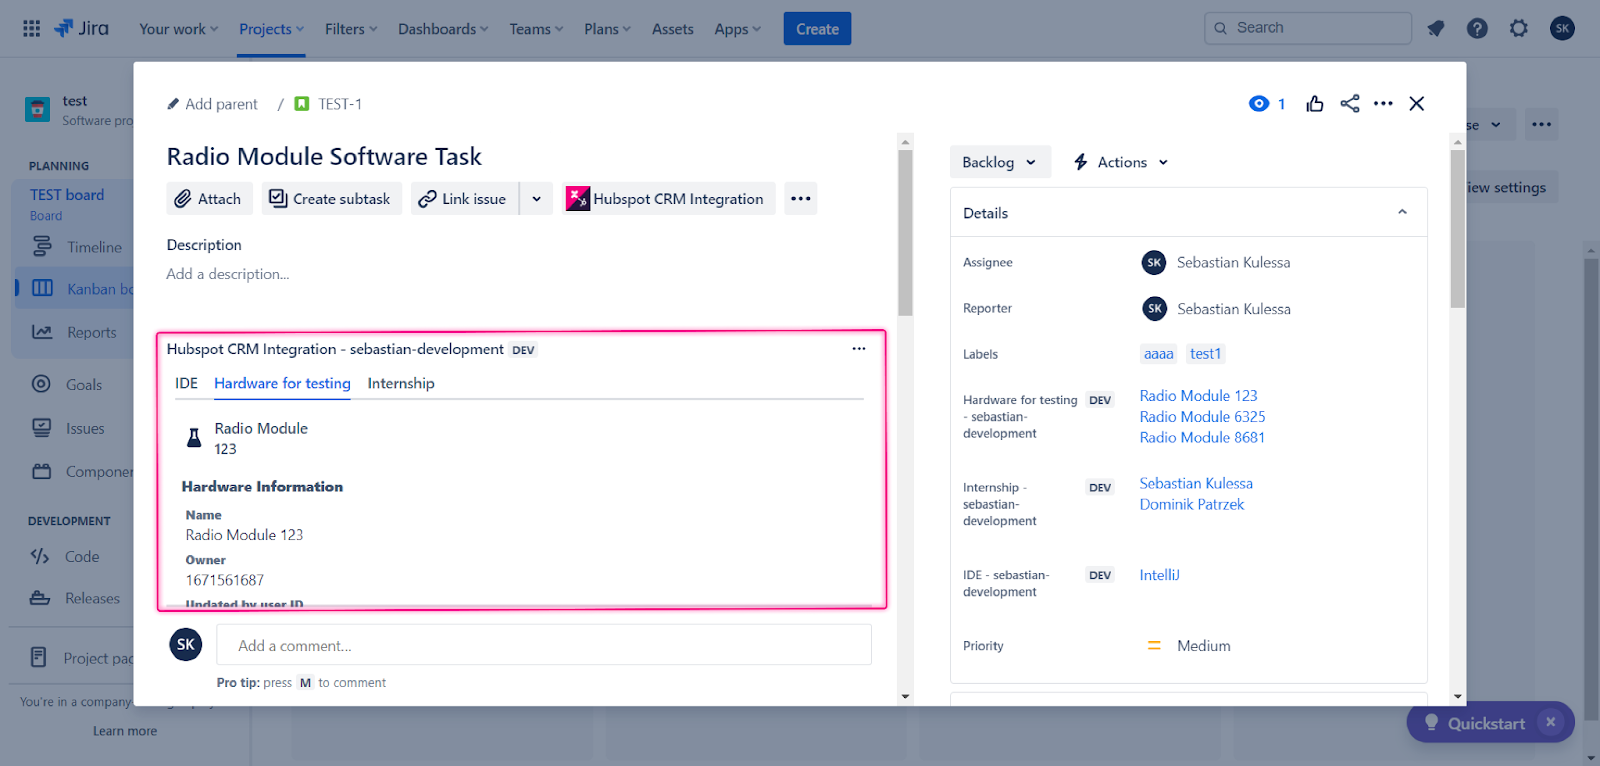1600x766 pixels.
Task: Click the Search box
Action: click(1308, 28)
